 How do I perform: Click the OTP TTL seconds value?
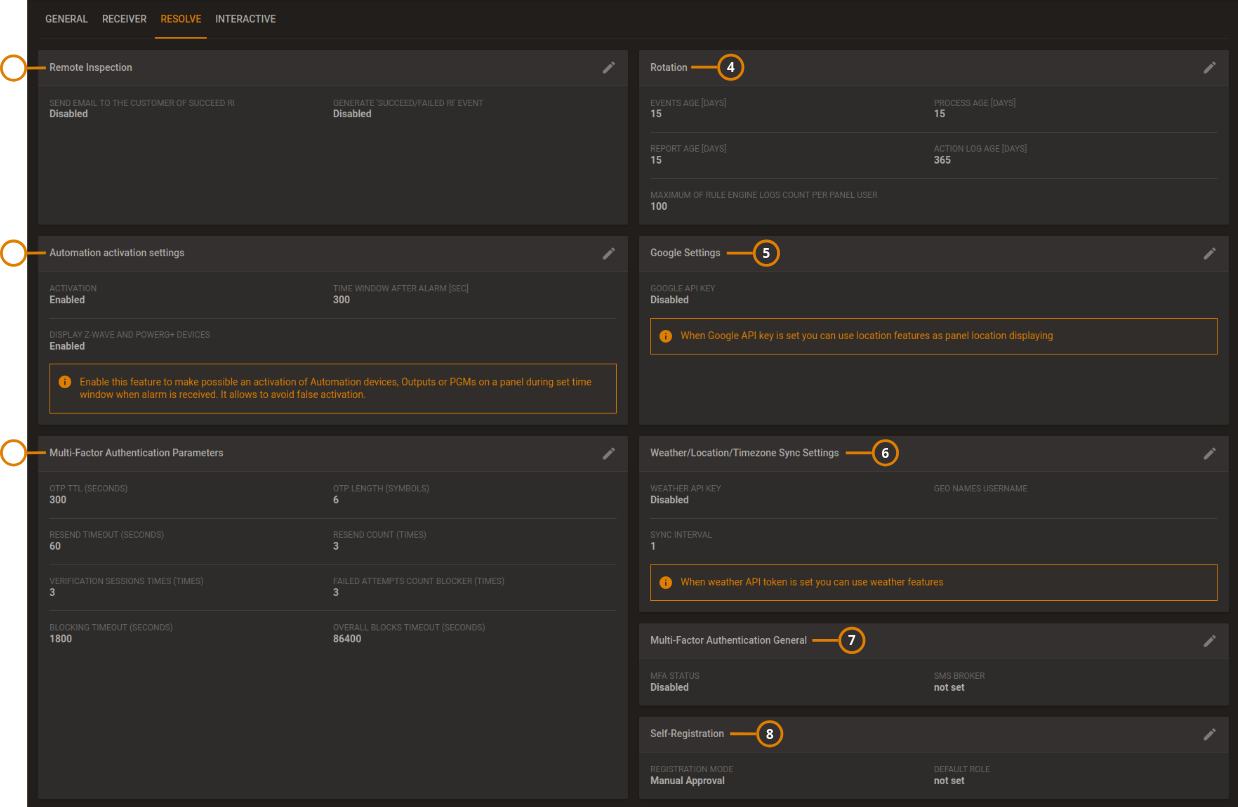[x=57, y=499]
